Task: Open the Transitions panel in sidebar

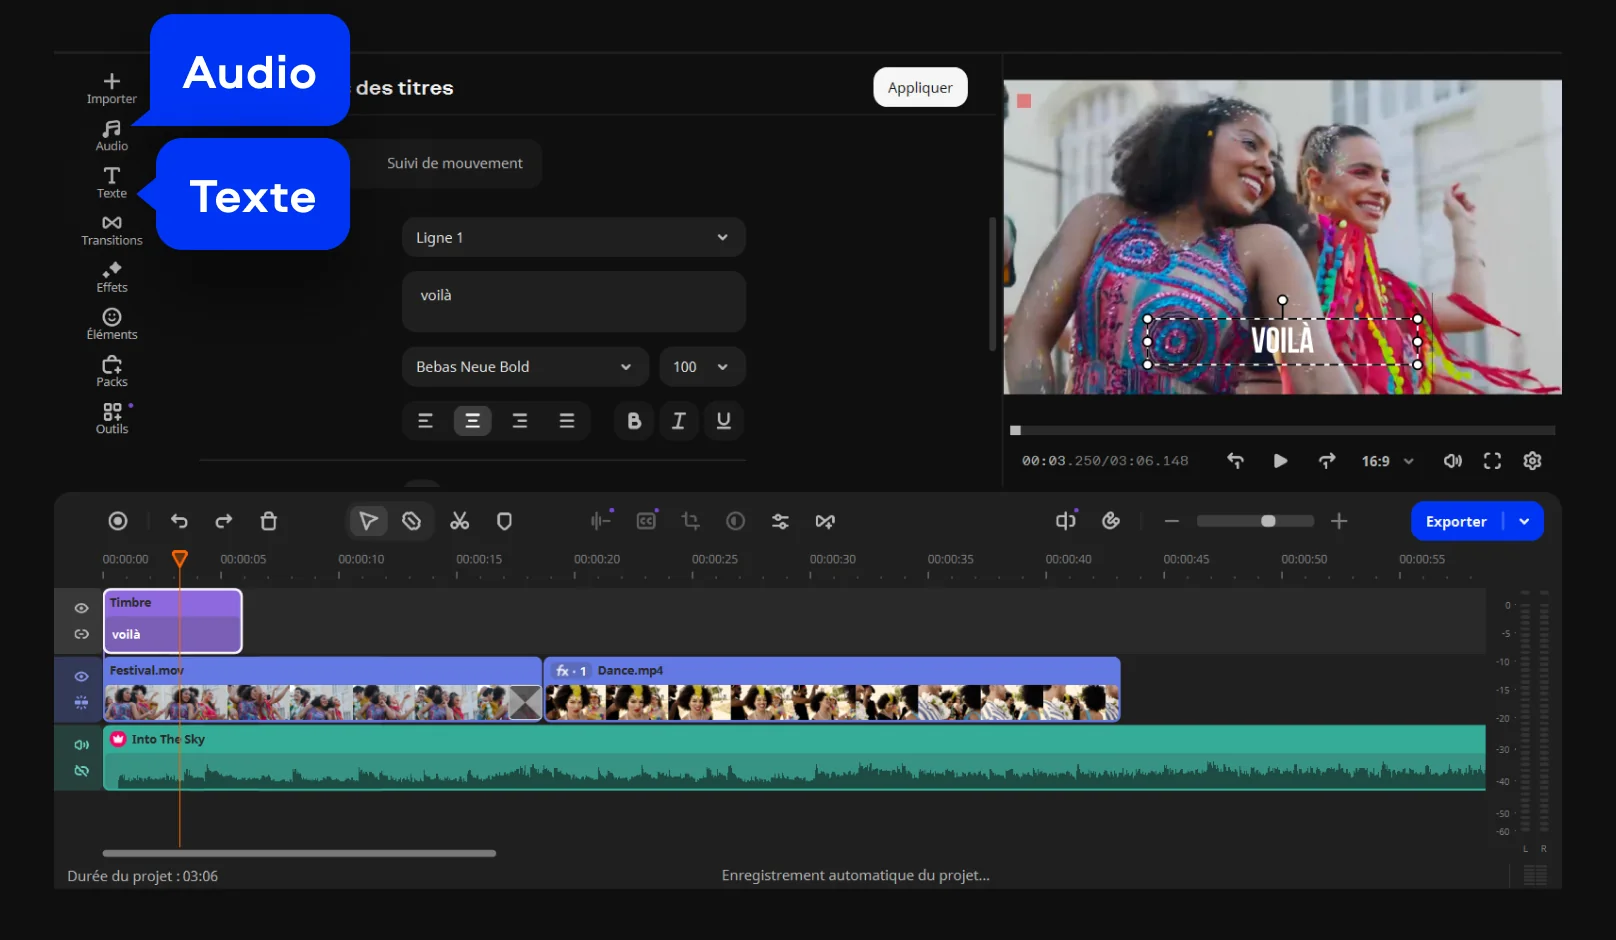Action: click(112, 229)
